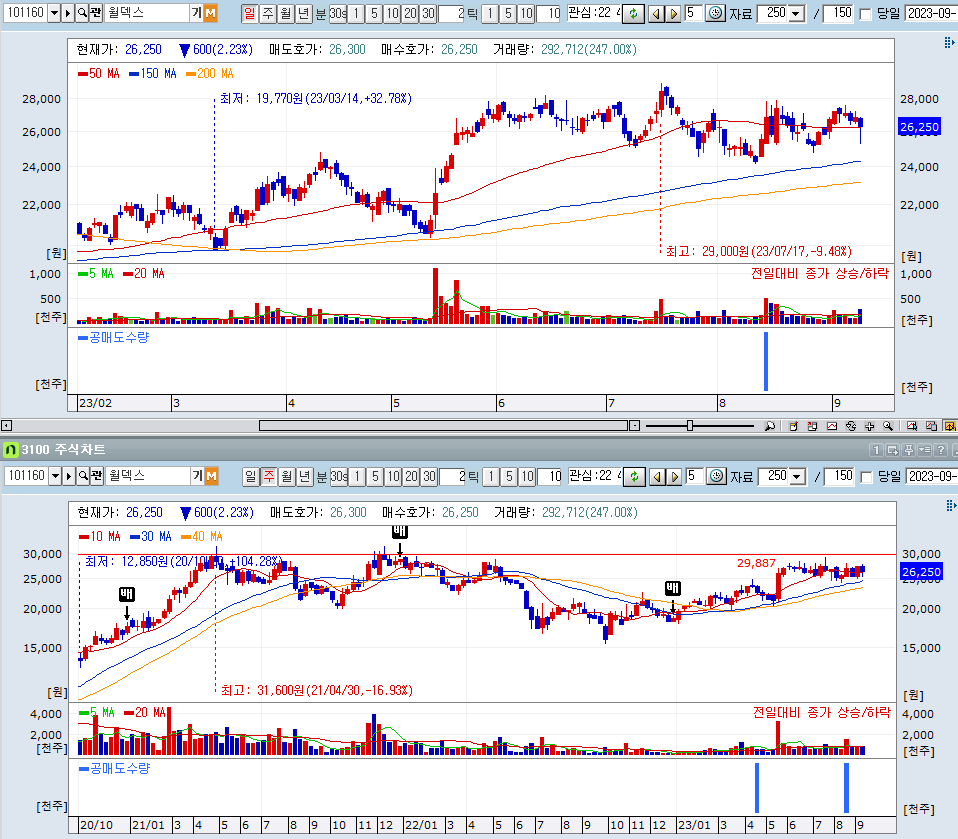Click the yellow left arrow in weekly chart toolbar

pos(657,477)
